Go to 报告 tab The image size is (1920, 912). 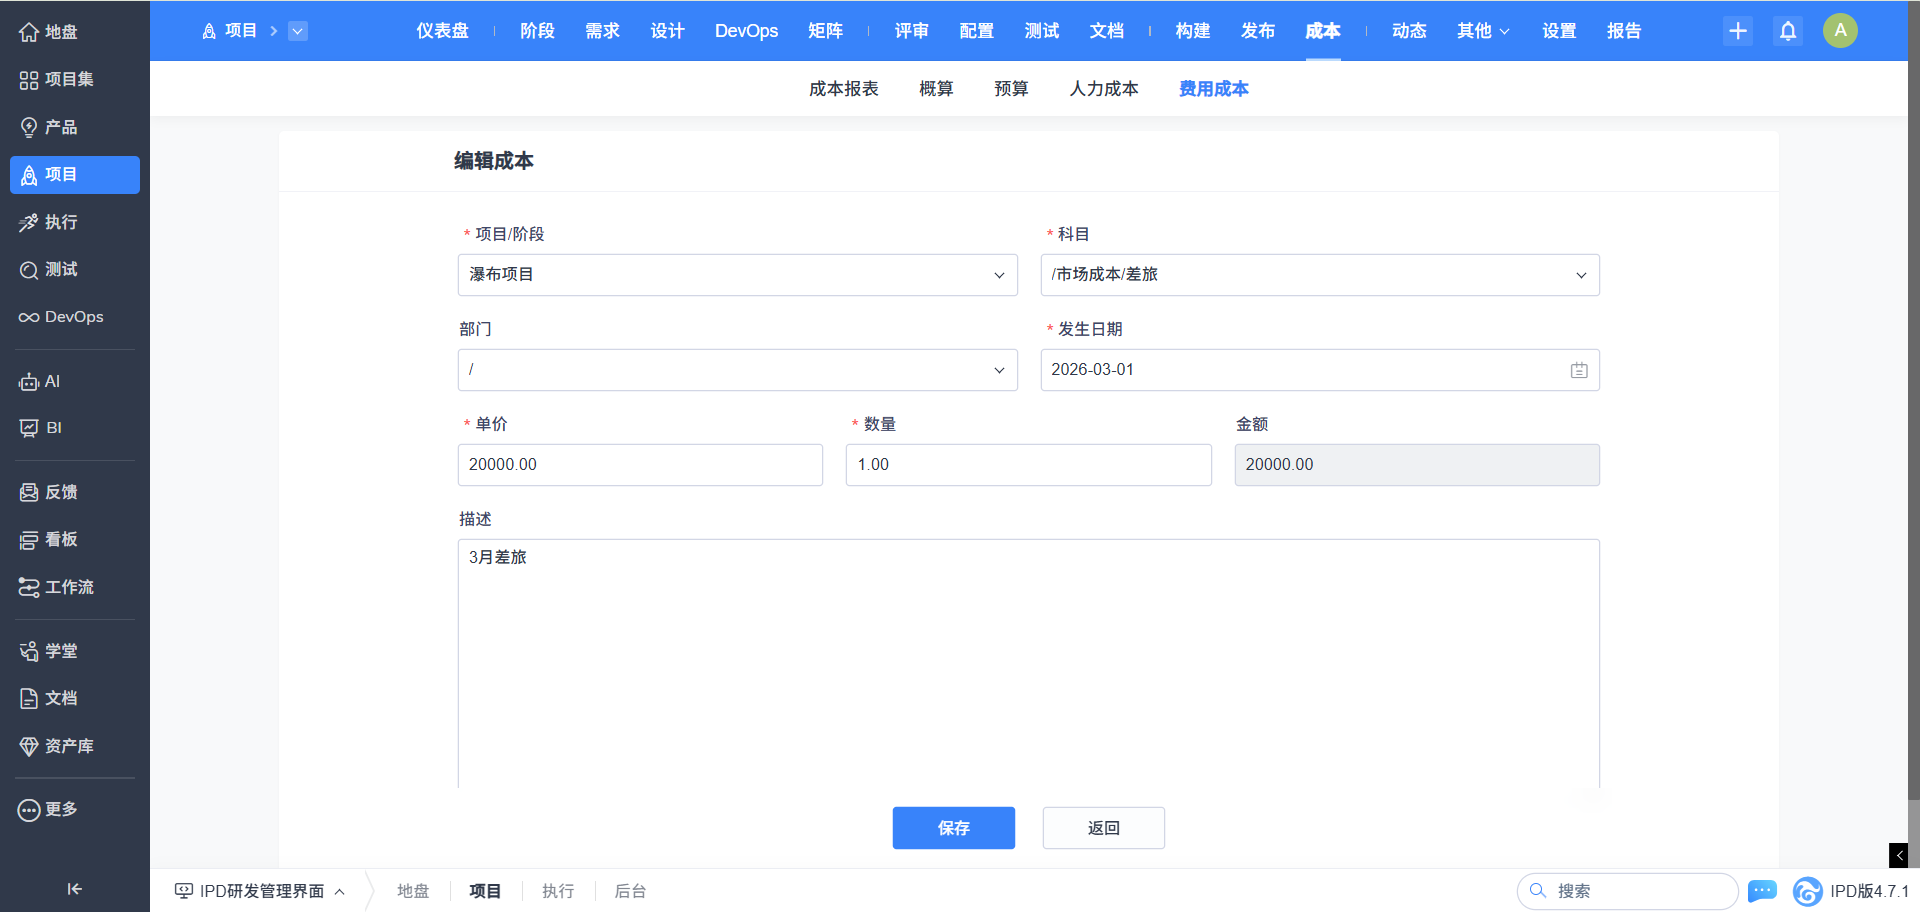pyautogui.click(x=1624, y=31)
